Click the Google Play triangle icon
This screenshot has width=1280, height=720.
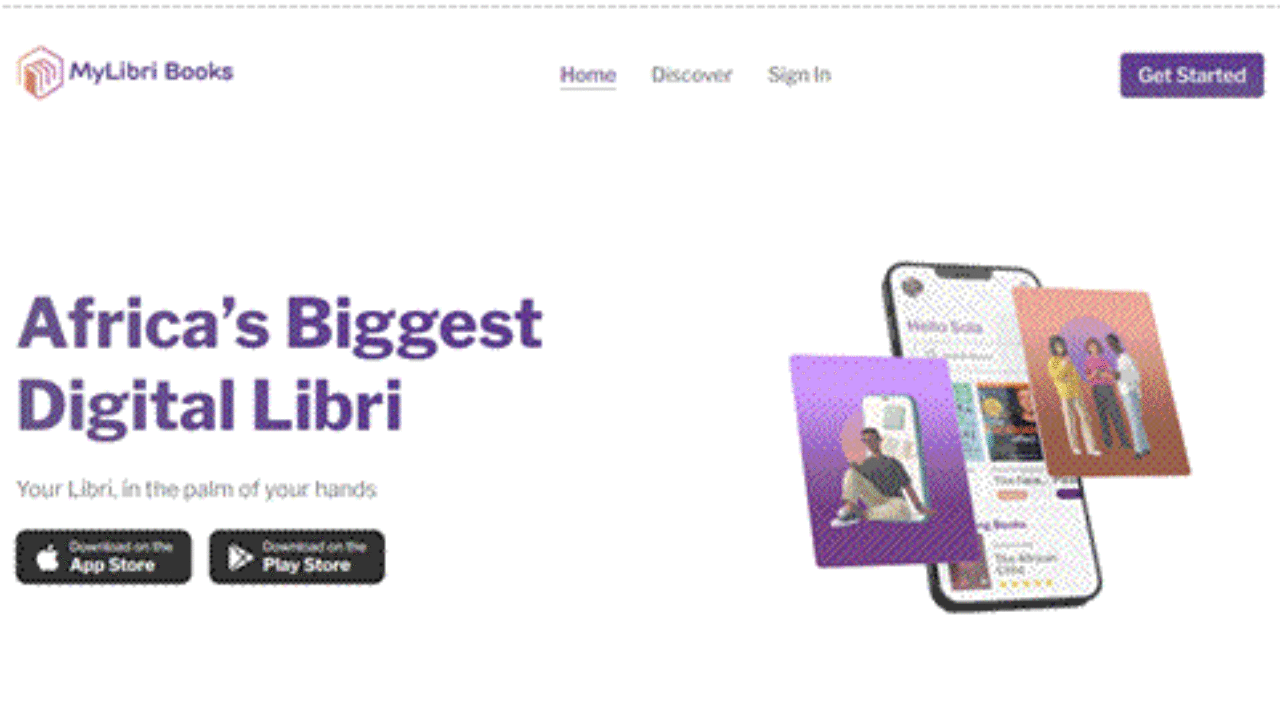240,558
